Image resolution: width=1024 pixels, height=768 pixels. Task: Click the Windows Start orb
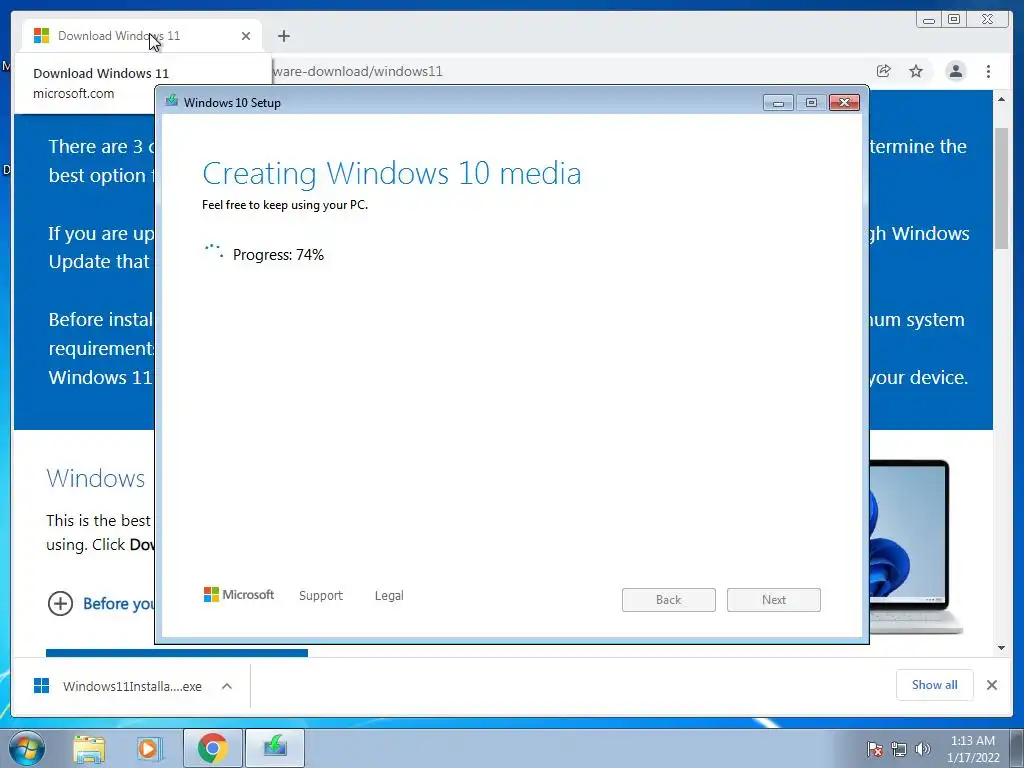(27, 748)
